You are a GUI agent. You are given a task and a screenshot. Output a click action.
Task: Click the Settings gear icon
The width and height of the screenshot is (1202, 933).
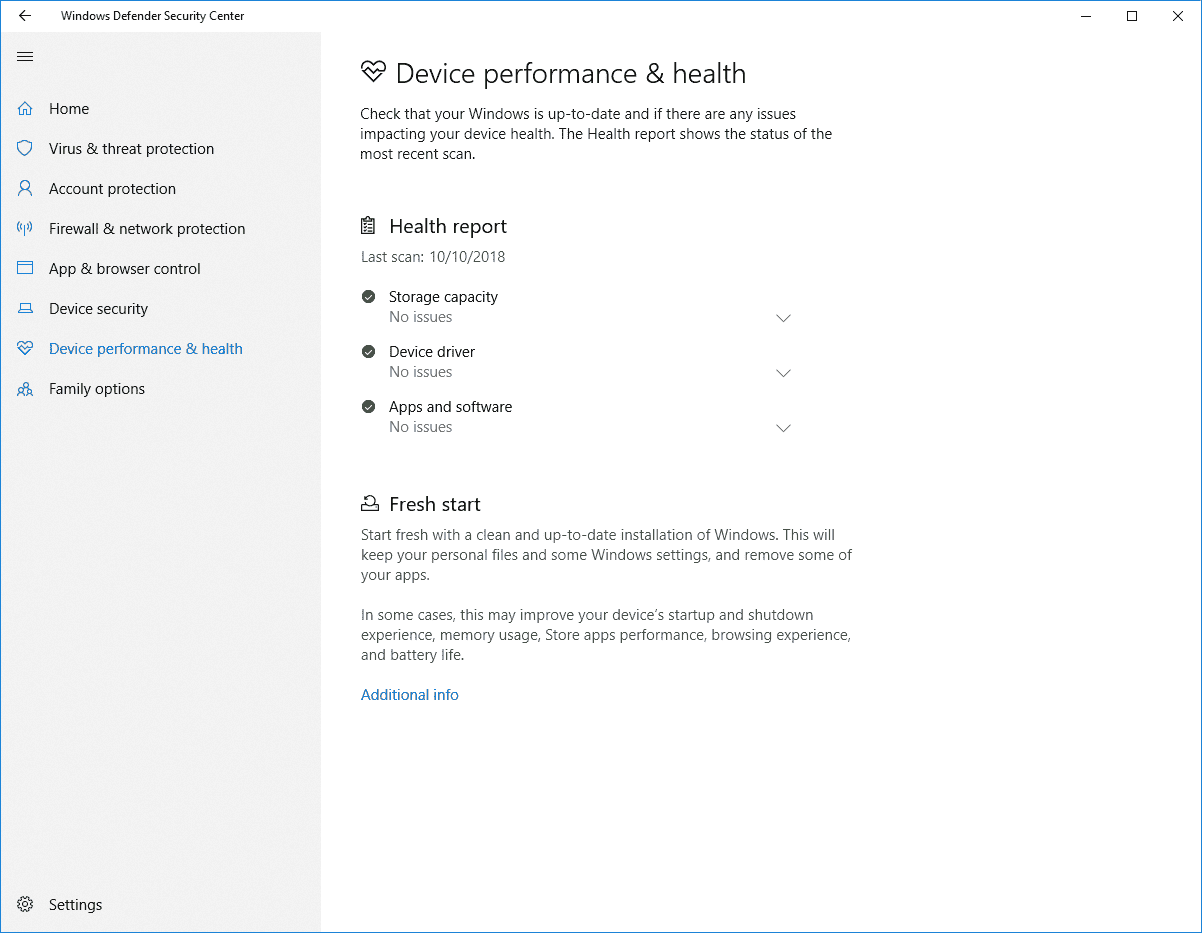25,905
